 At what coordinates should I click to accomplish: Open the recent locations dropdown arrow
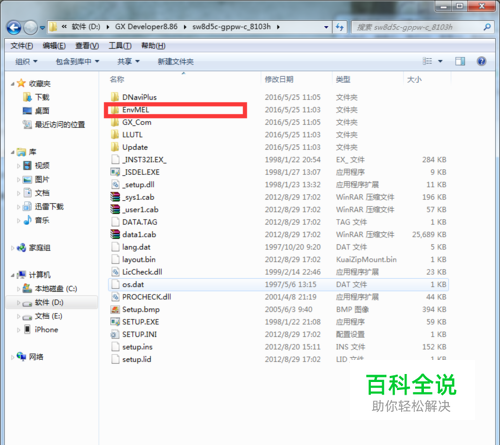pyautogui.click(x=42, y=28)
